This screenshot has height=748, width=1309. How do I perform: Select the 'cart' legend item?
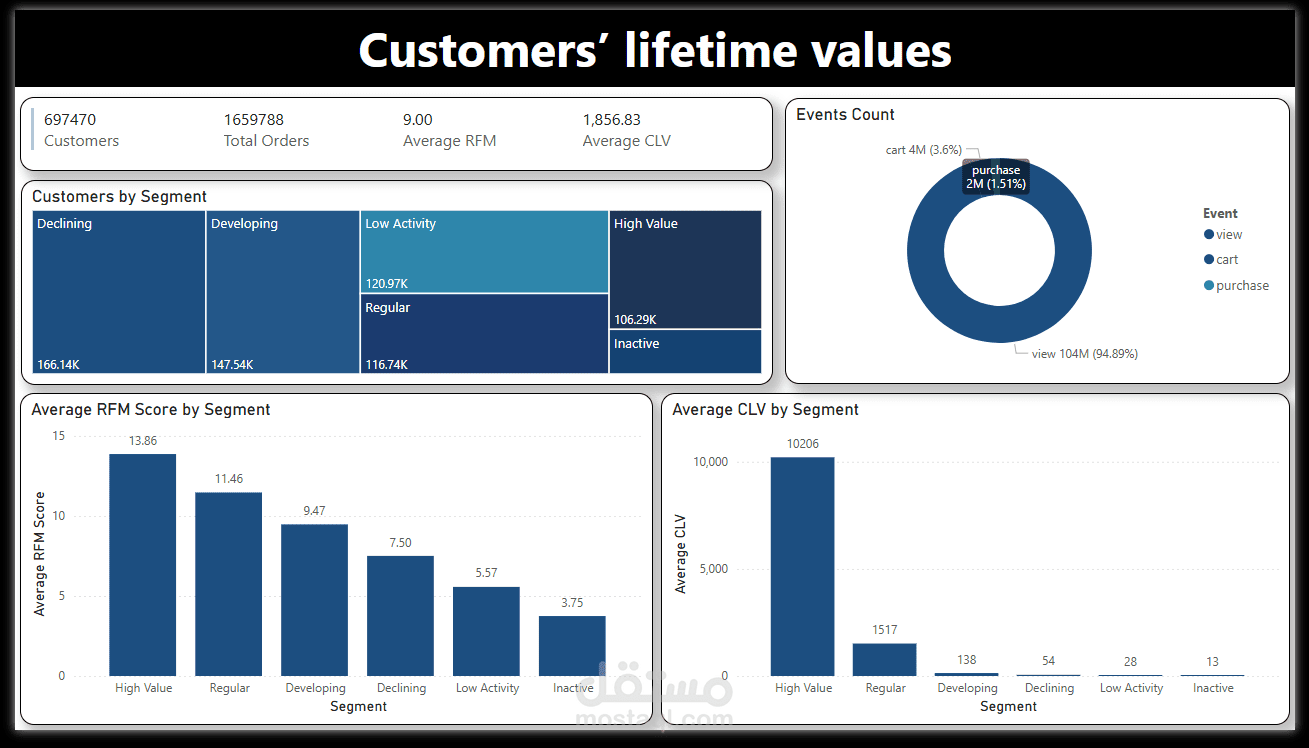[x=1224, y=259]
